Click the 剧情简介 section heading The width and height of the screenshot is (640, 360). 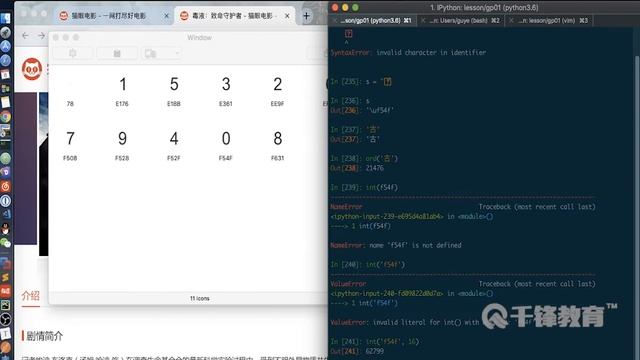click(x=44, y=336)
